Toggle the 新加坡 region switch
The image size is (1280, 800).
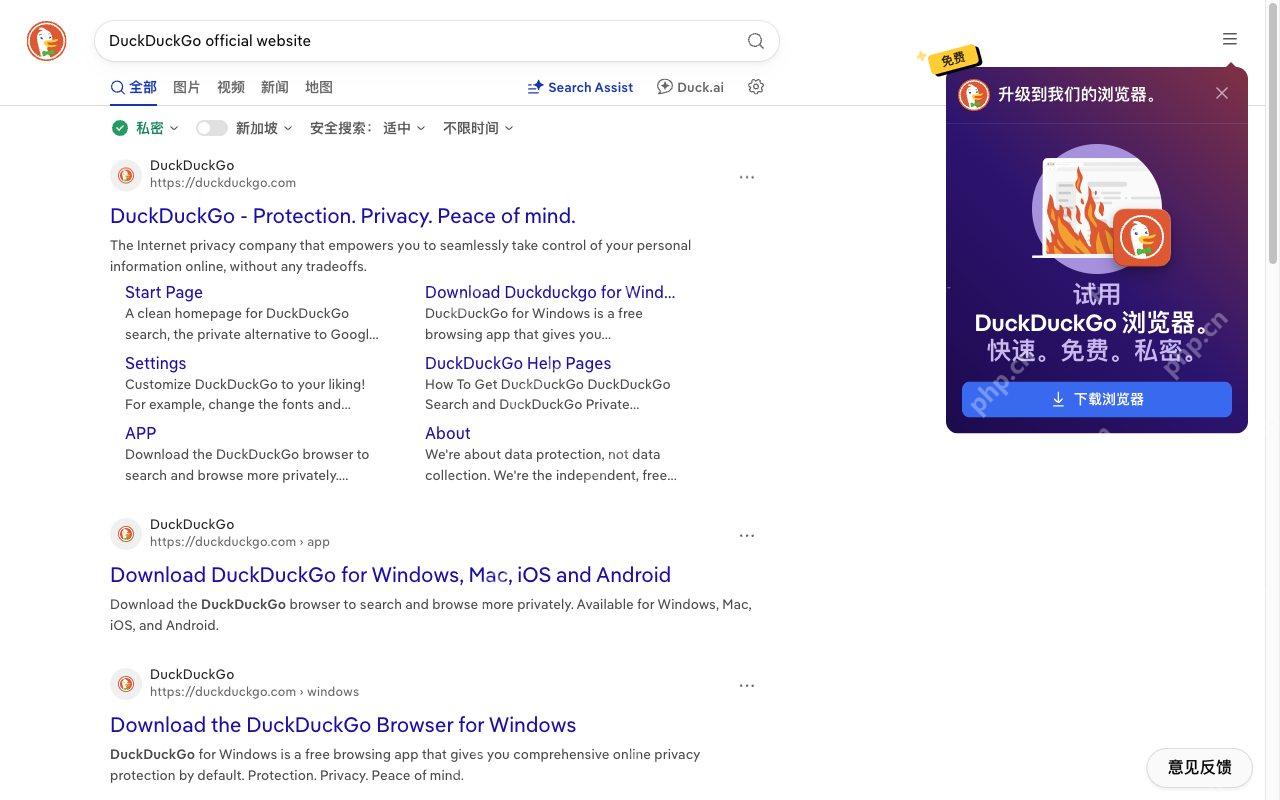212,128
